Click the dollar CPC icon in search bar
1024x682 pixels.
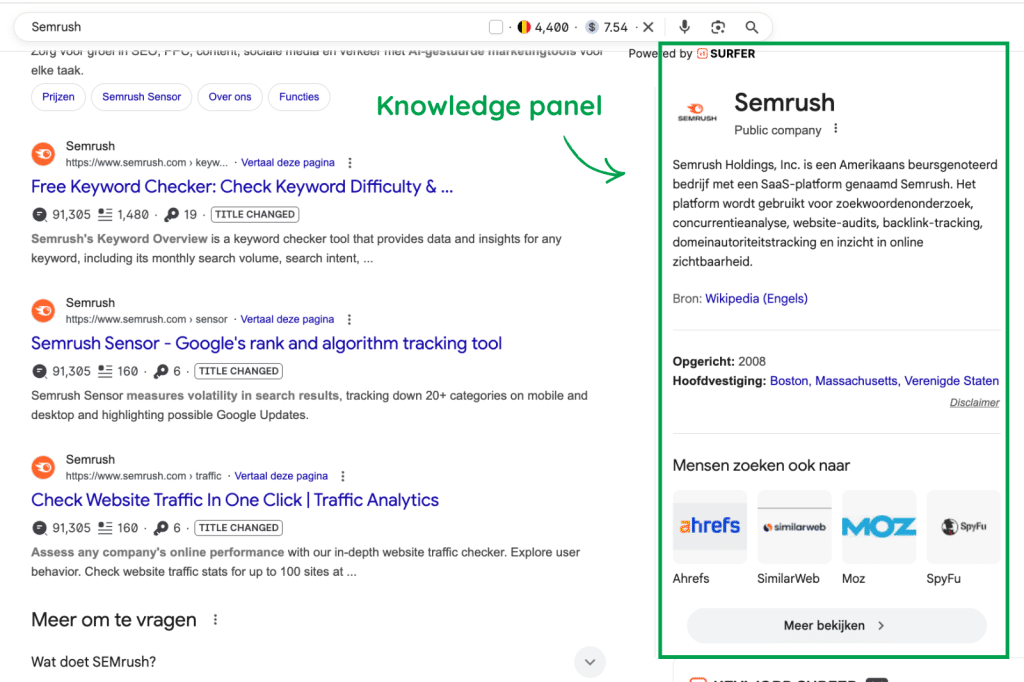tap(592, 27)
